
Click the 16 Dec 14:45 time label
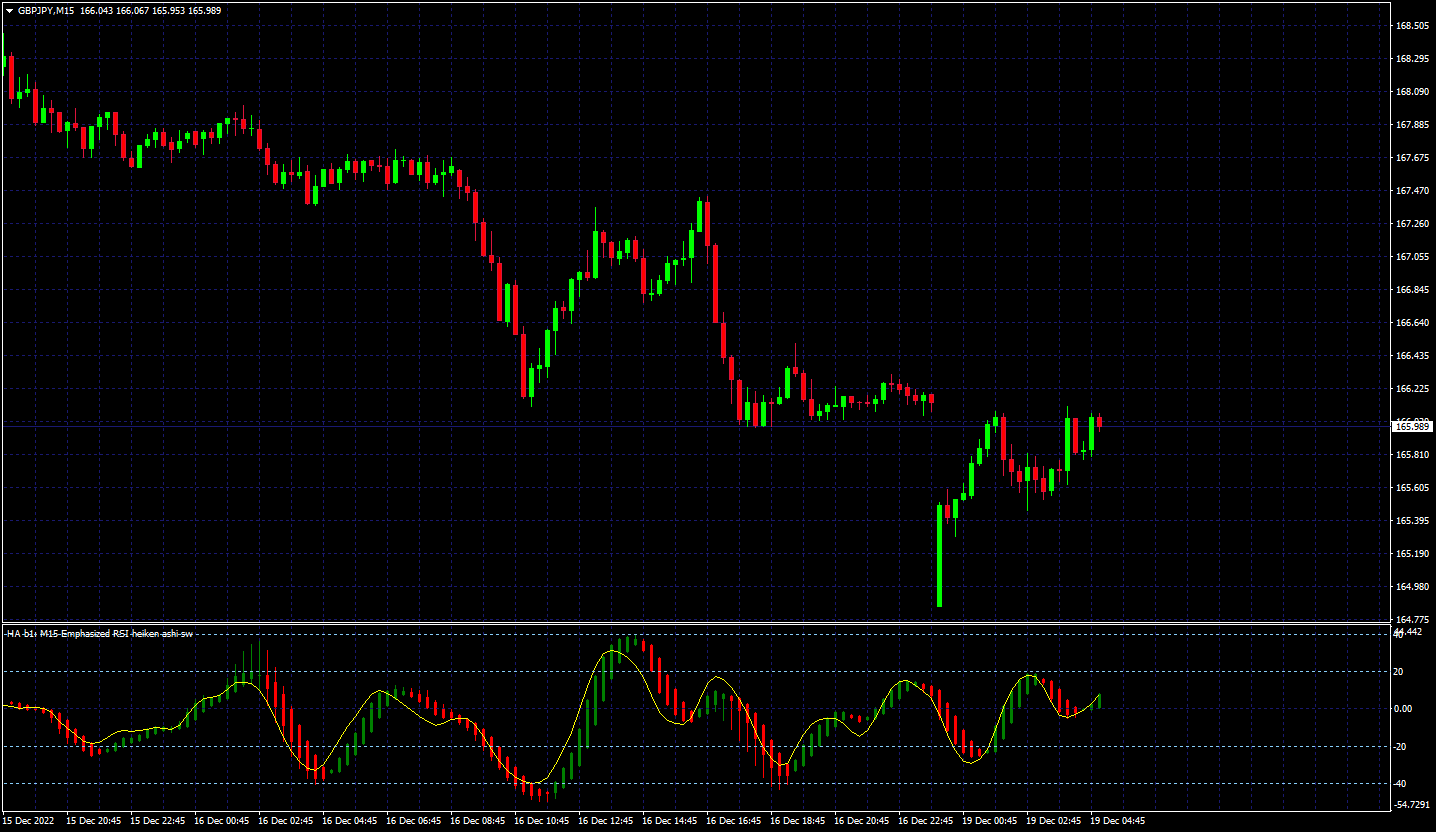point(670,821)
